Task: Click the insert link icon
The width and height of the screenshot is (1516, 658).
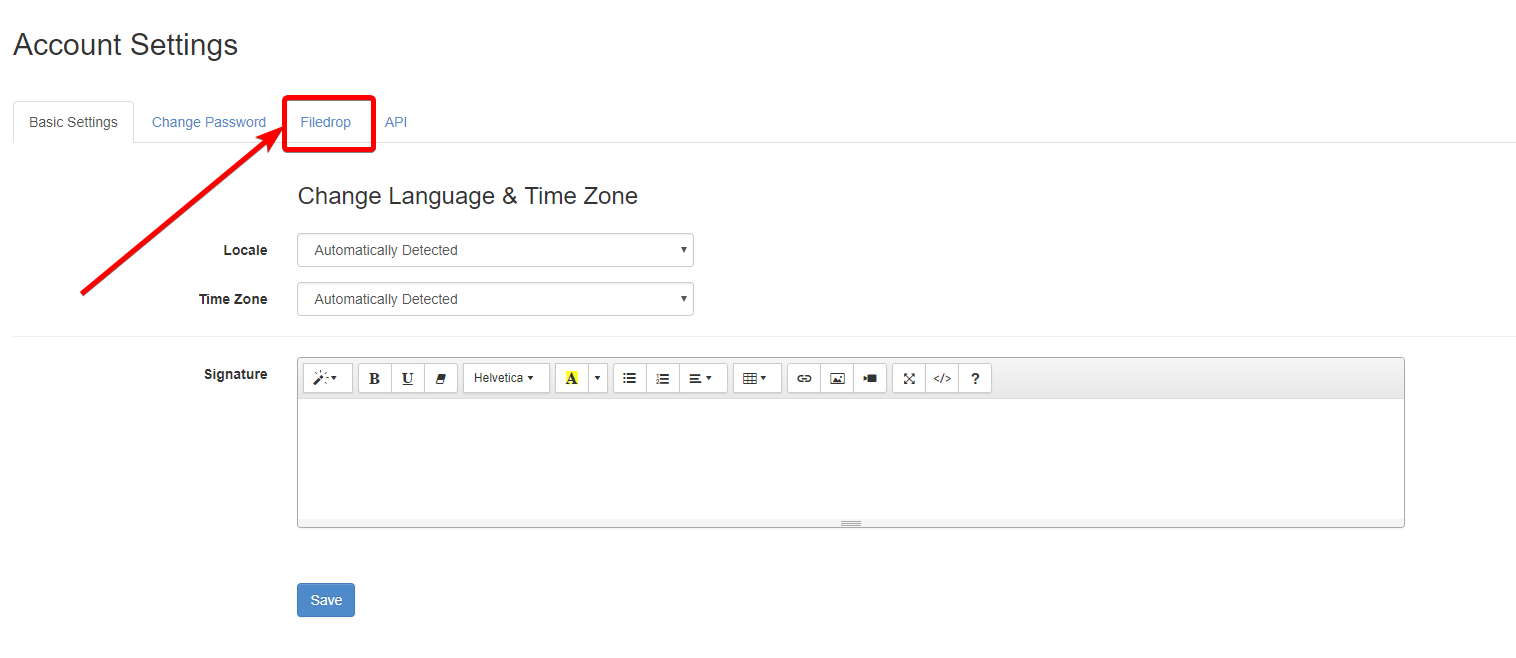Action: pos(804,378)
